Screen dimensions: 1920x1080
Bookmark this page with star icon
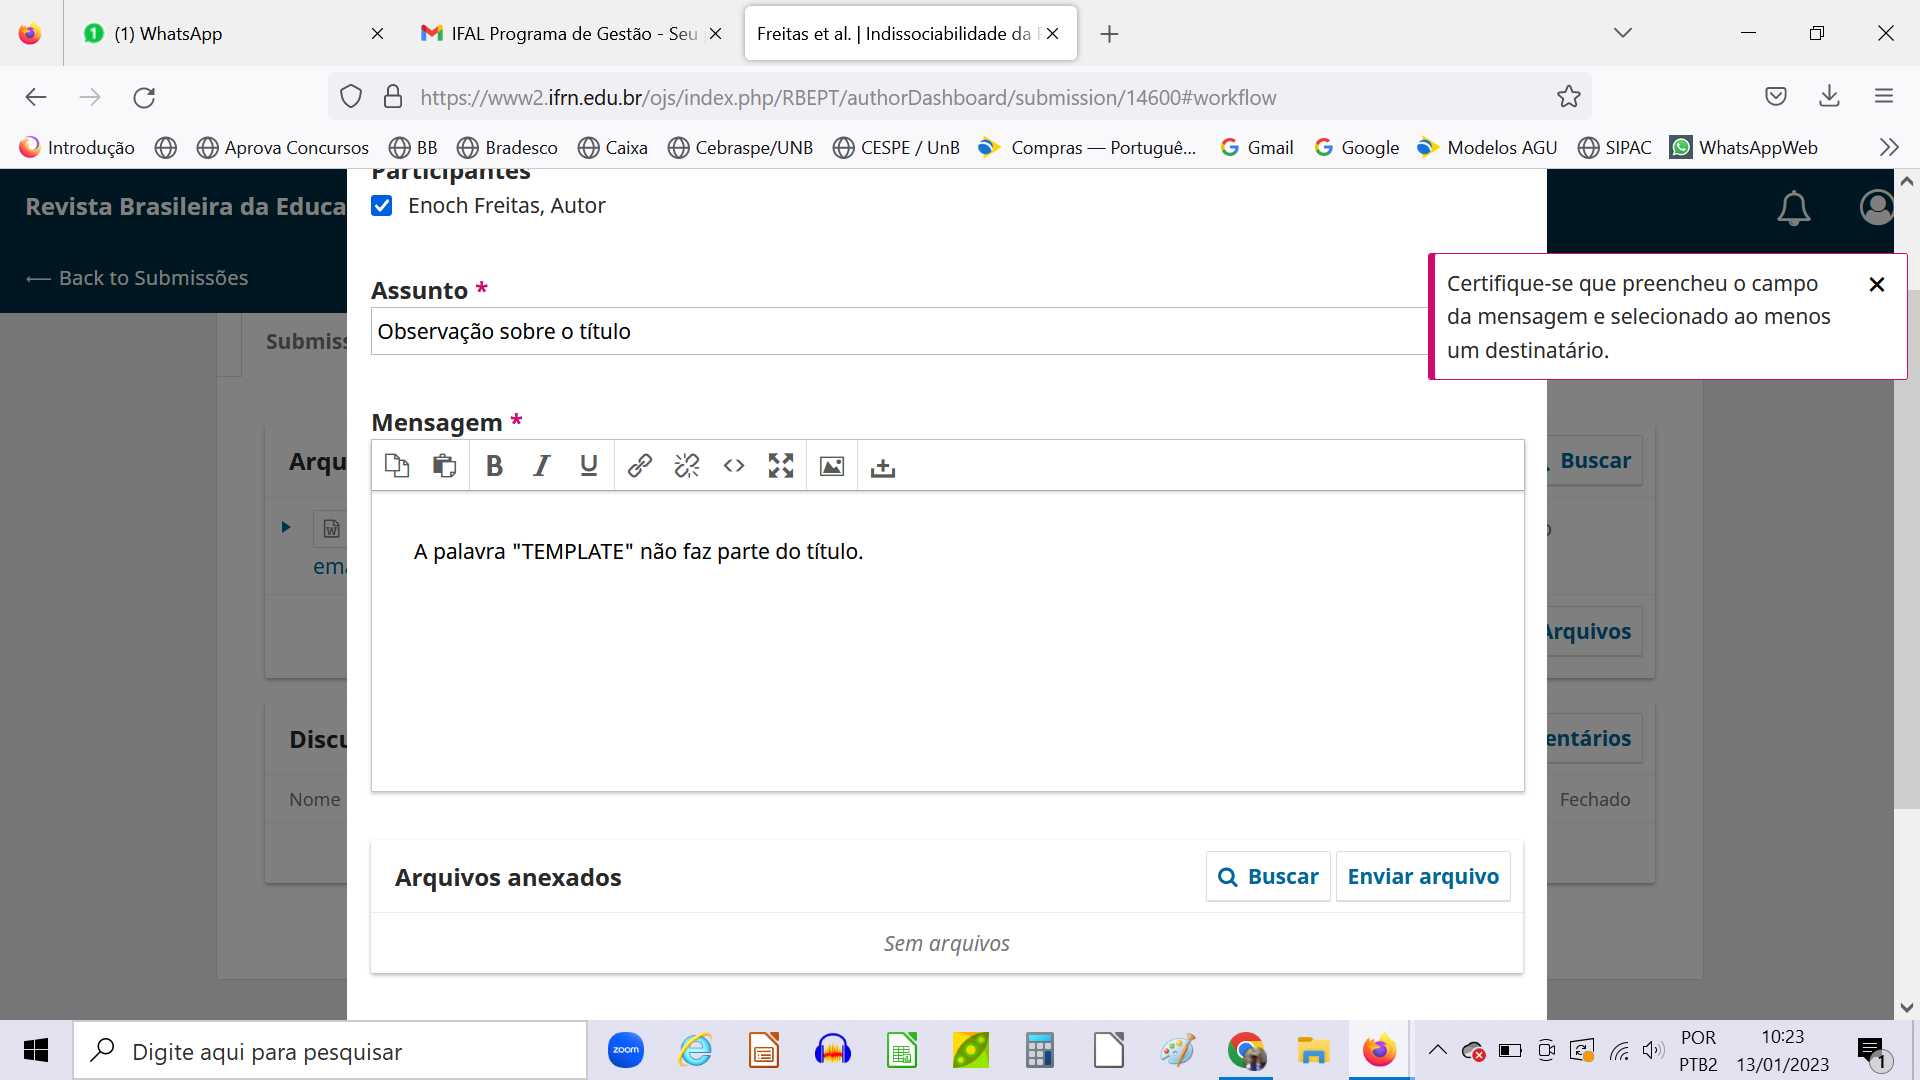point(1568,97)
